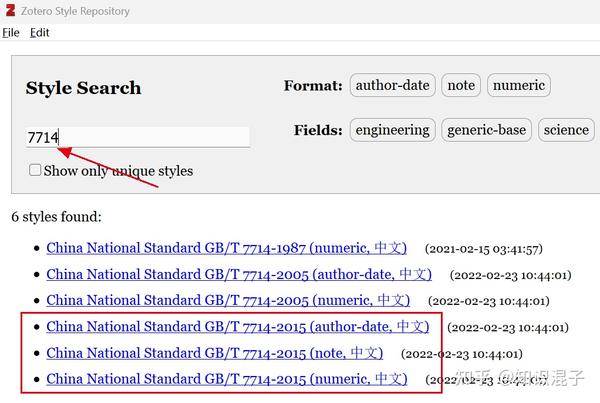Open the File menu
Screen dimensions: 600x403
coord(11,32)
